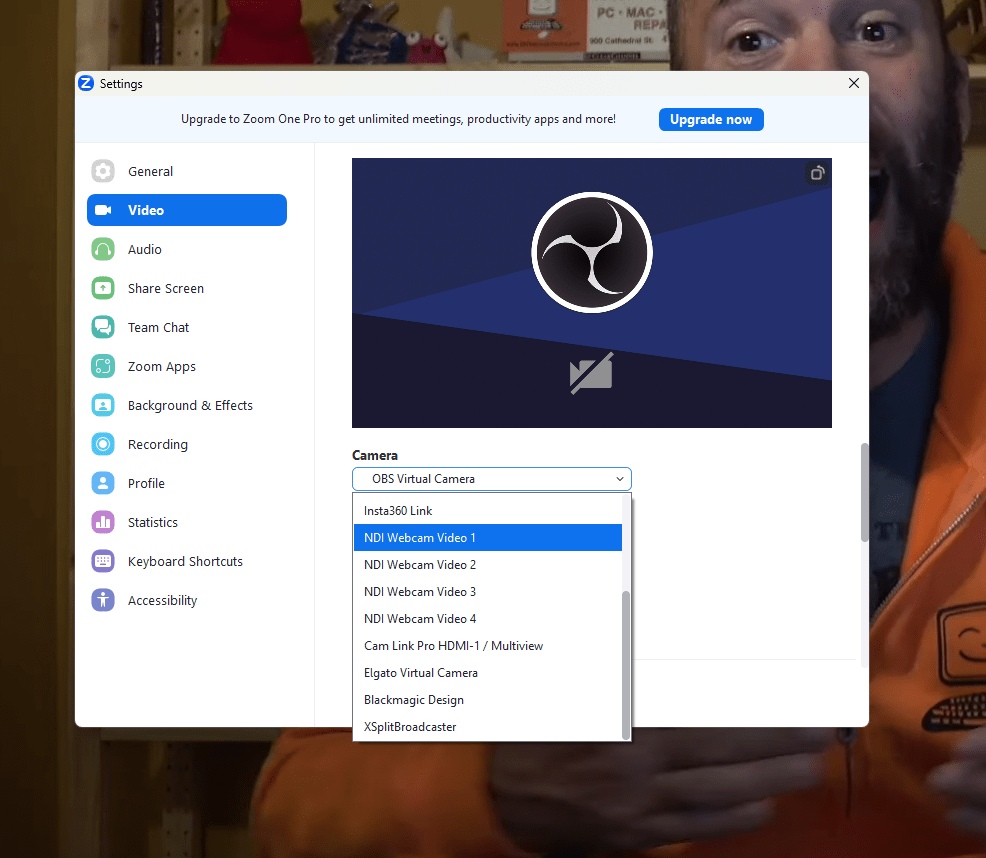Click the Upgrade now button

(711, 120)
